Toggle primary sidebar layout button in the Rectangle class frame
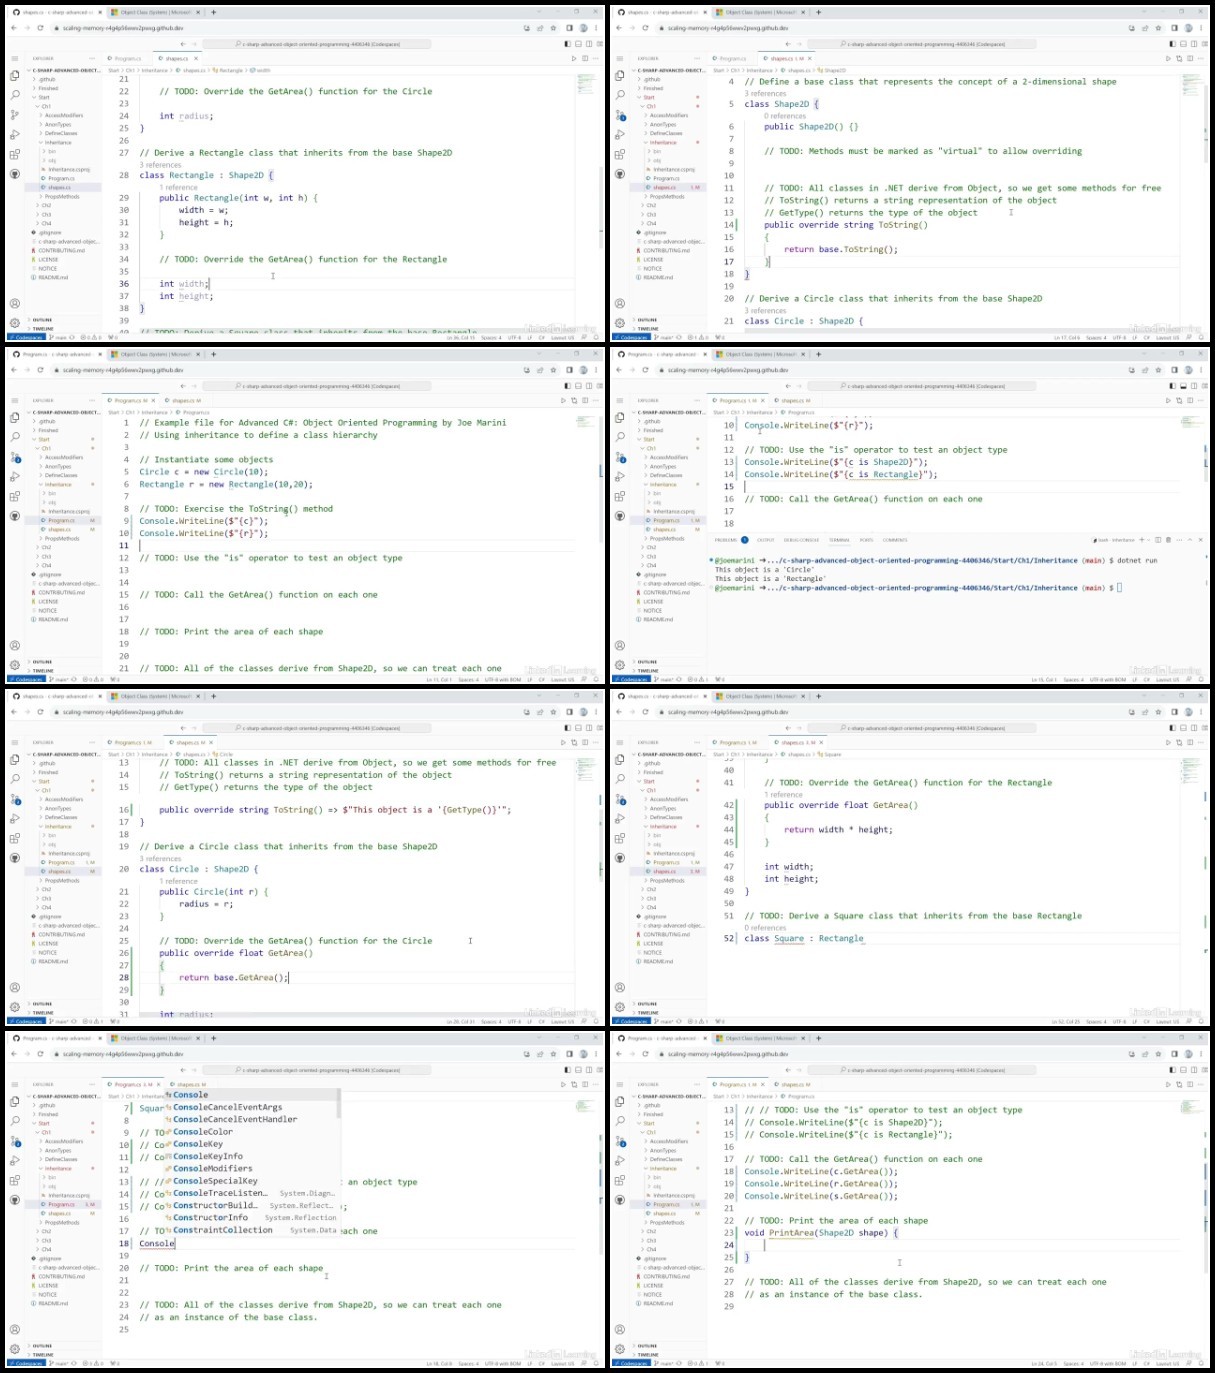Viewport: 1215px width, 1373px height. click(568, 44)
